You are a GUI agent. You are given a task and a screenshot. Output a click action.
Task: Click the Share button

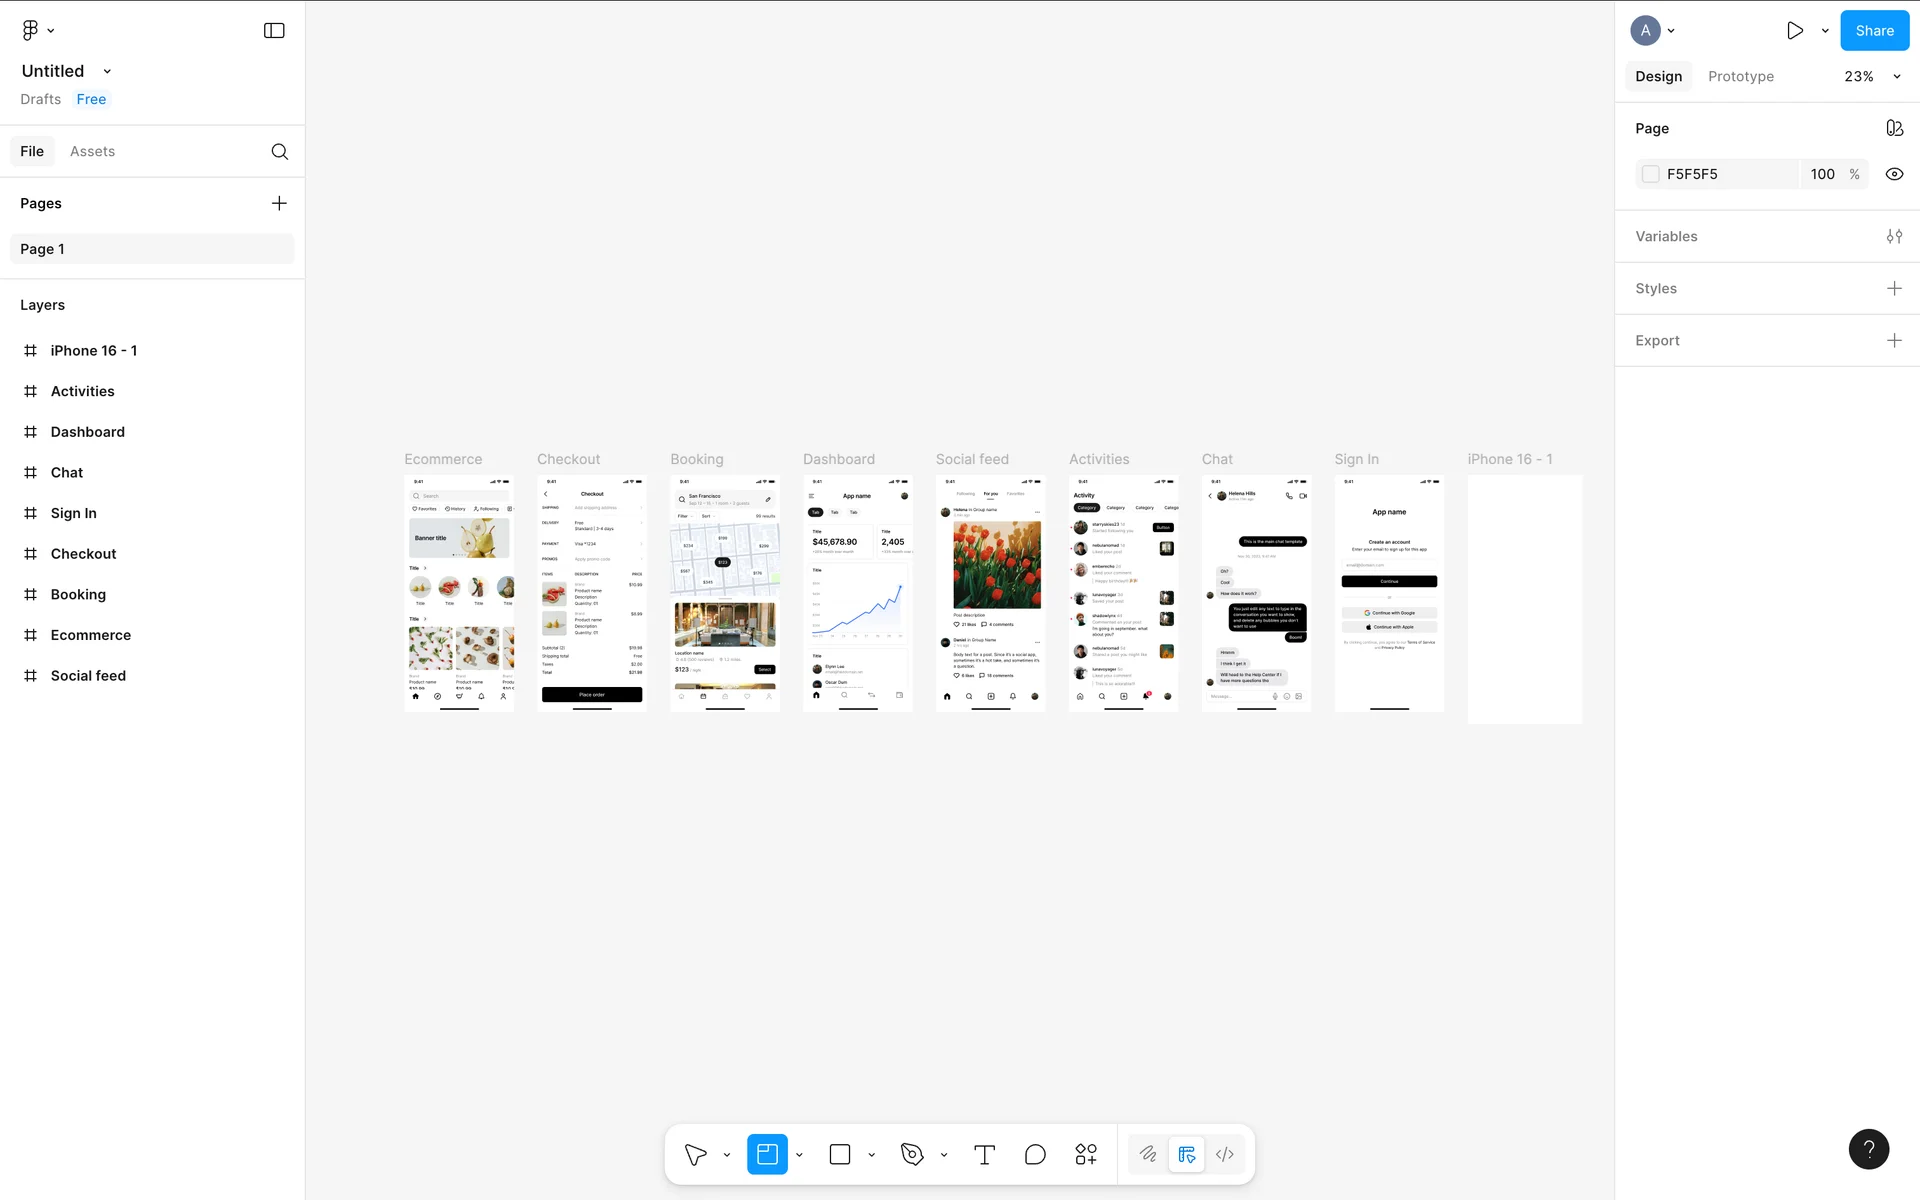click(x=1874, y=31)
